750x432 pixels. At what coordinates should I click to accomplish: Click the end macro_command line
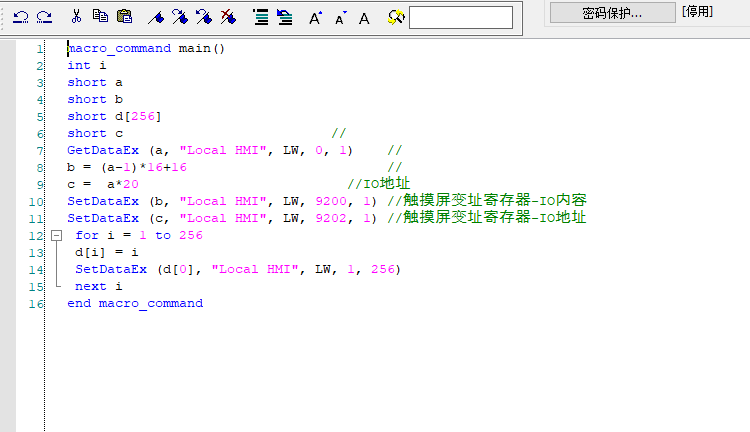pyautogui.click(x=135, y=303)
